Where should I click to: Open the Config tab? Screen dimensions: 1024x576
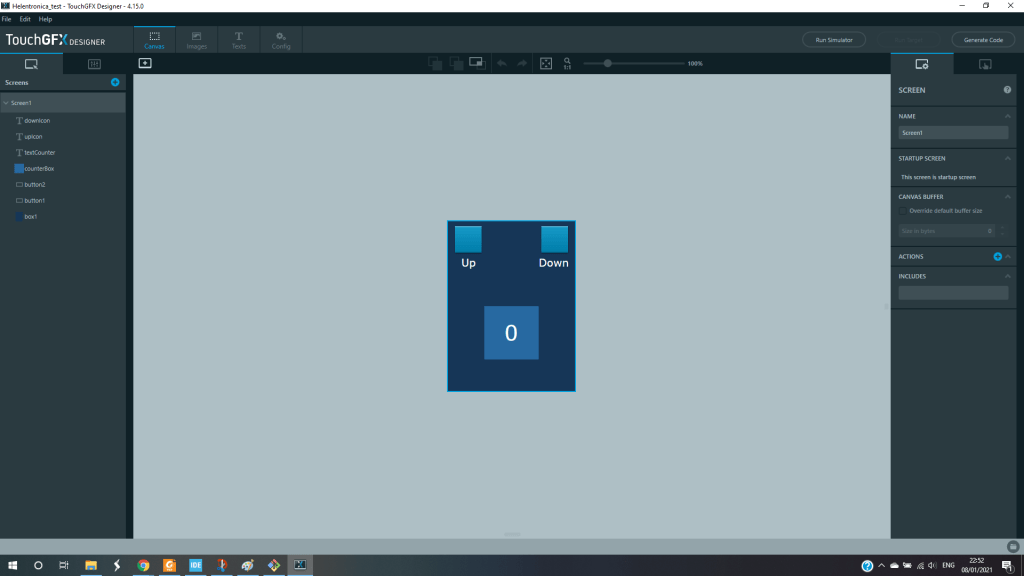click(x=281, y=40)
